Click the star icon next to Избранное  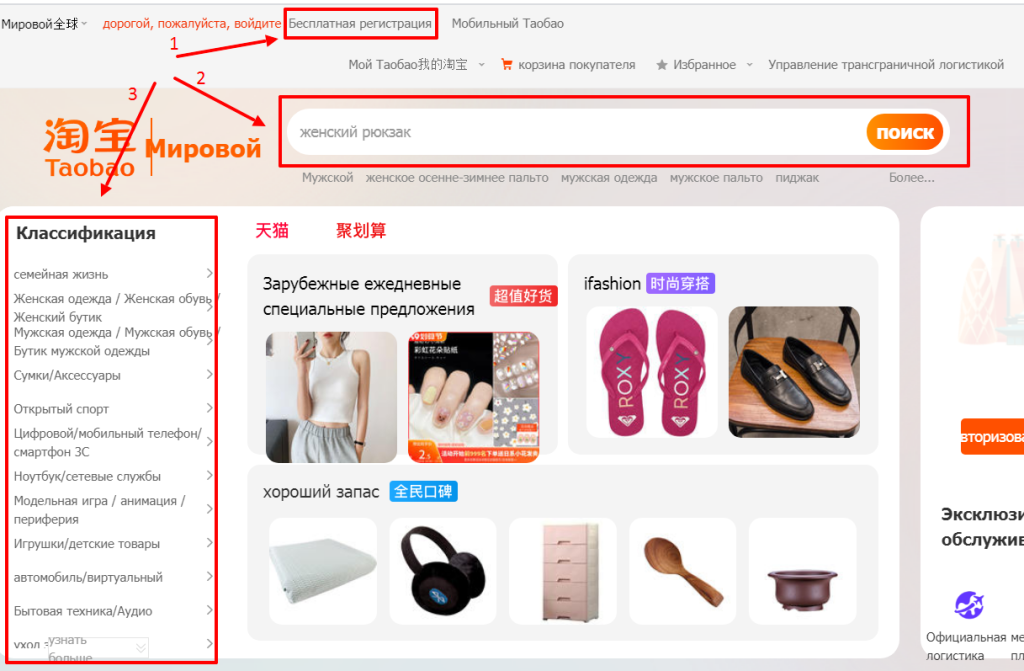point(662,65)
